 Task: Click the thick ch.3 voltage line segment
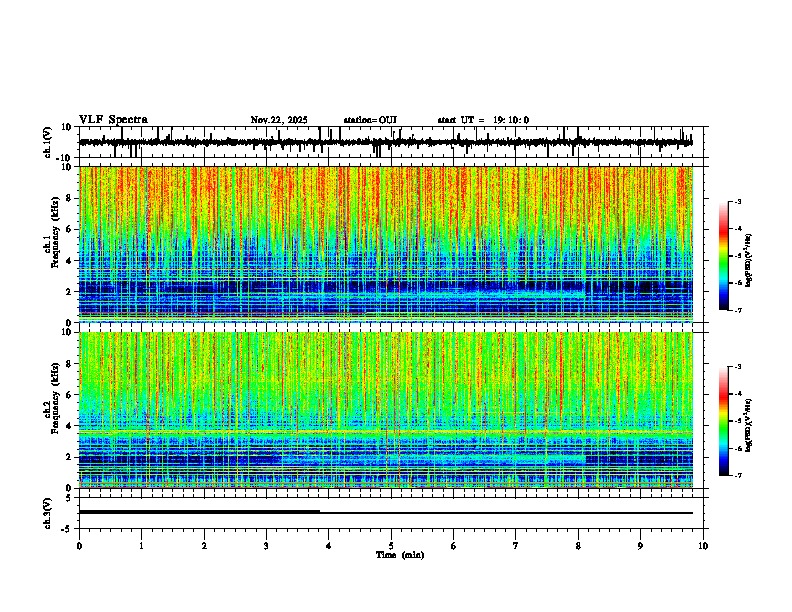tap(200, 512)
